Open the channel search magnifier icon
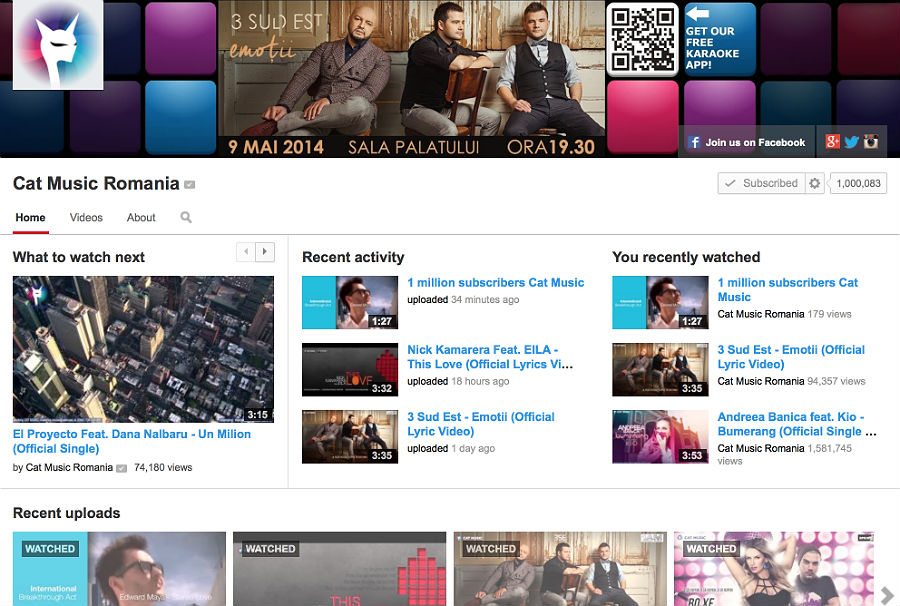 (186, 217)
